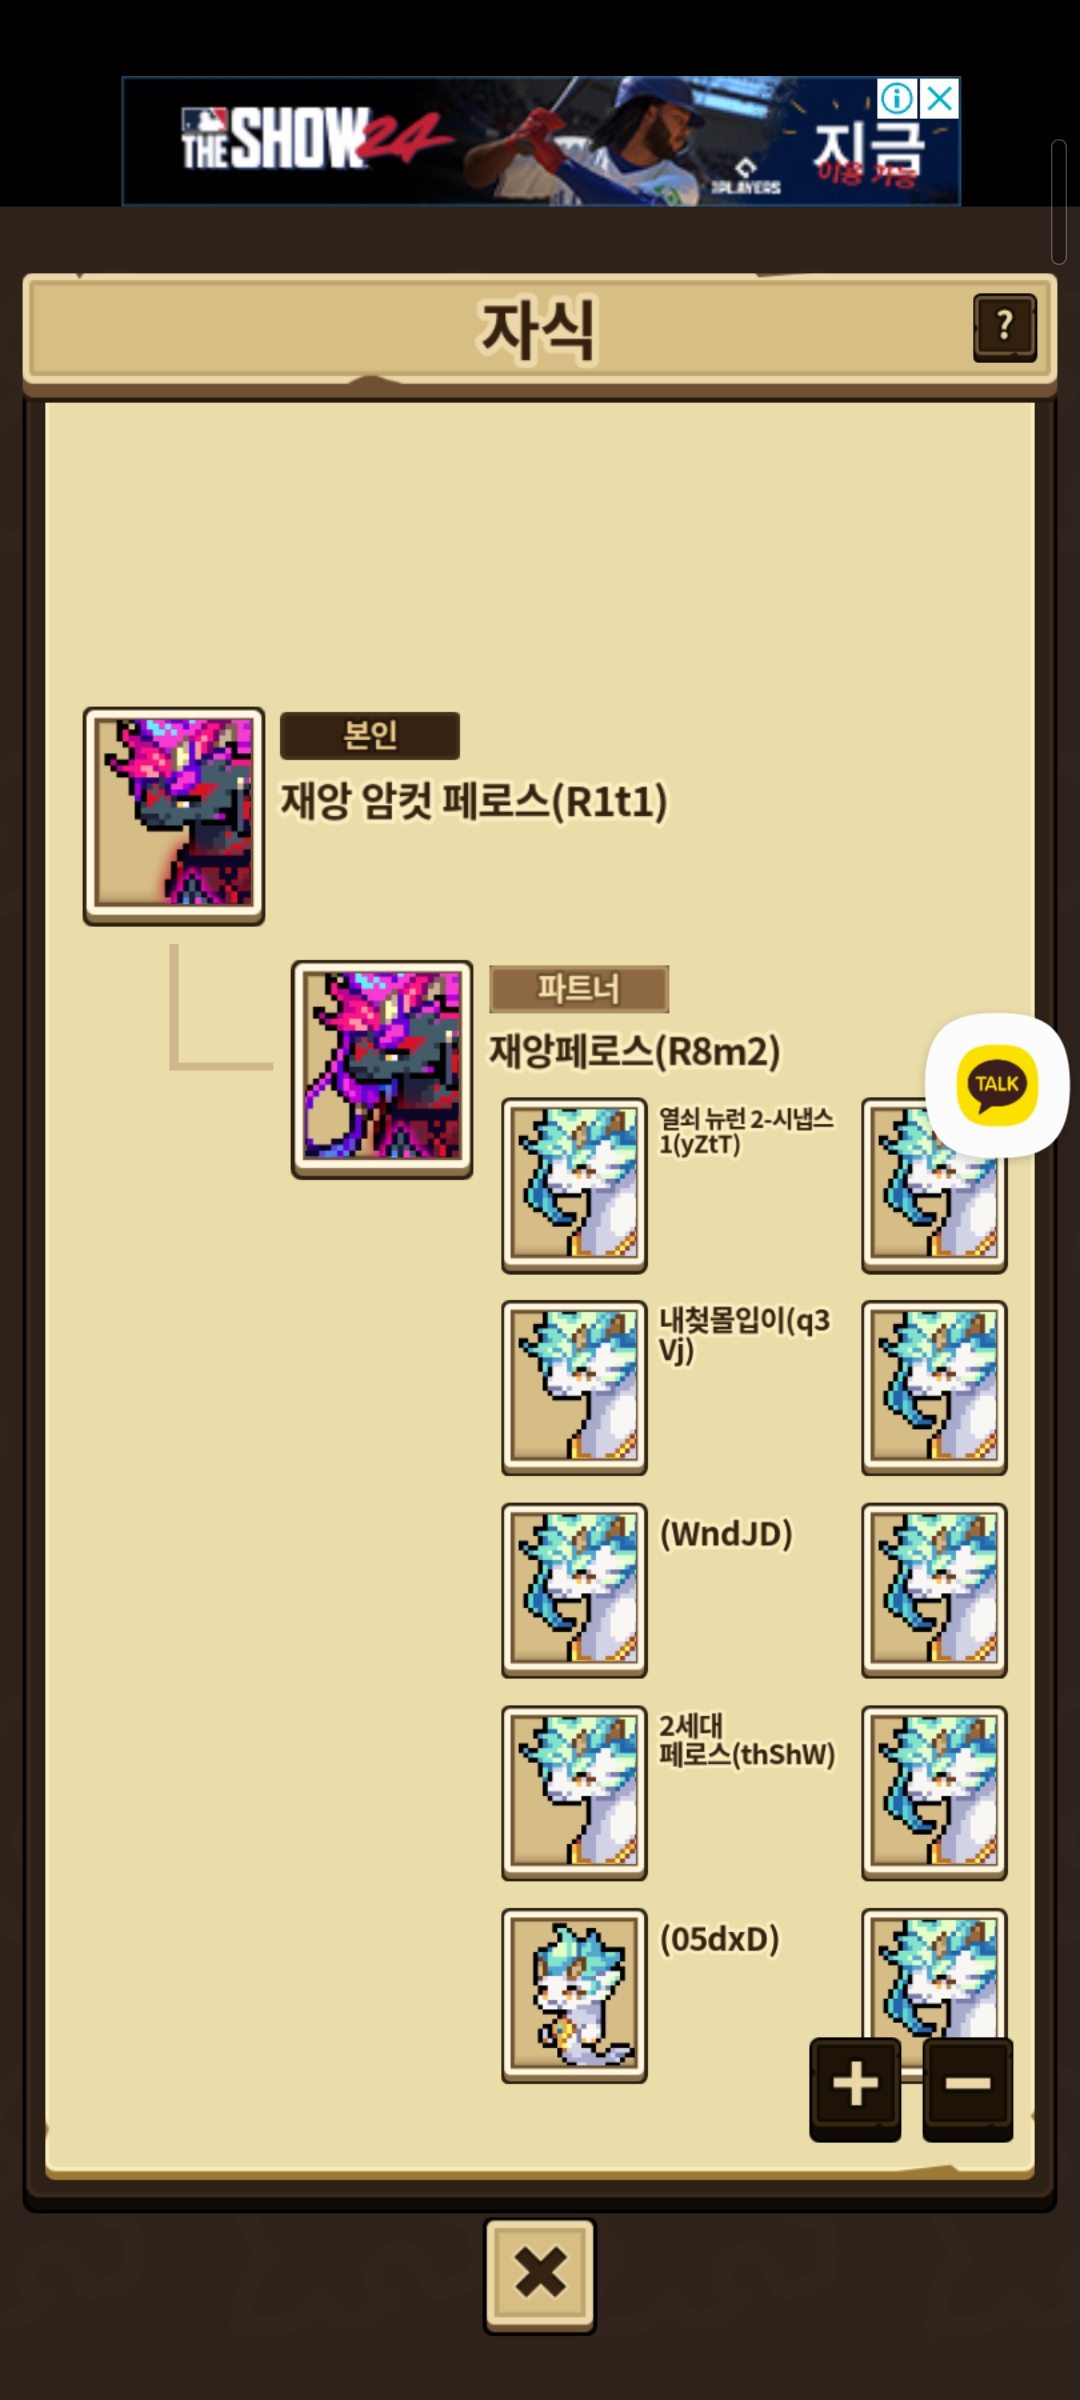Image resolution: width=1080 pixels, height=2400 pixels.
Task: Tap the KakaoTalk floating icon
Action: 997,1085
